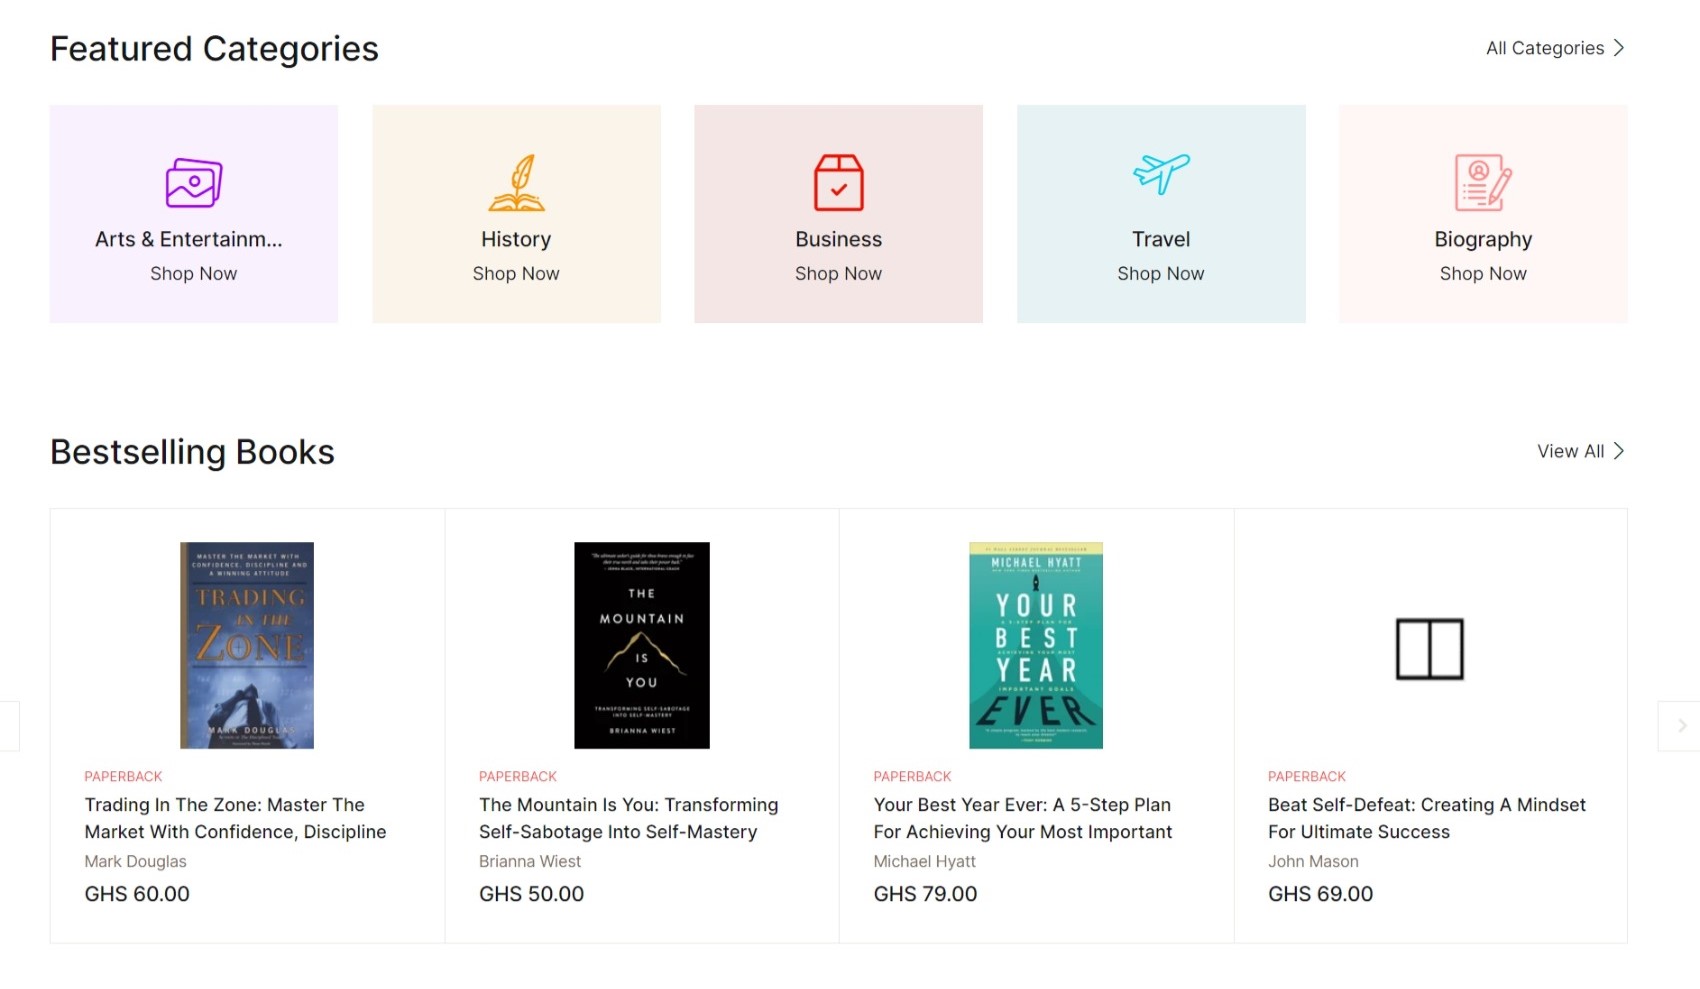Open Trading In The Zone book cover
Image resolution: width=1700 pixels, height=989 pixels.
[x=247, y=645]
